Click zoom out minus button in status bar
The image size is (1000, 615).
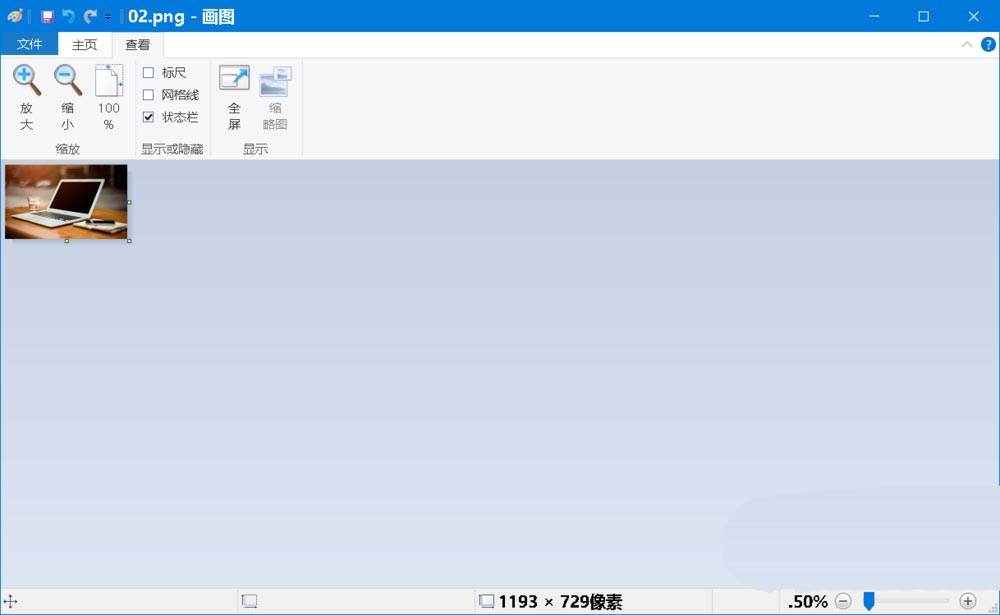(x=843, y=601)
